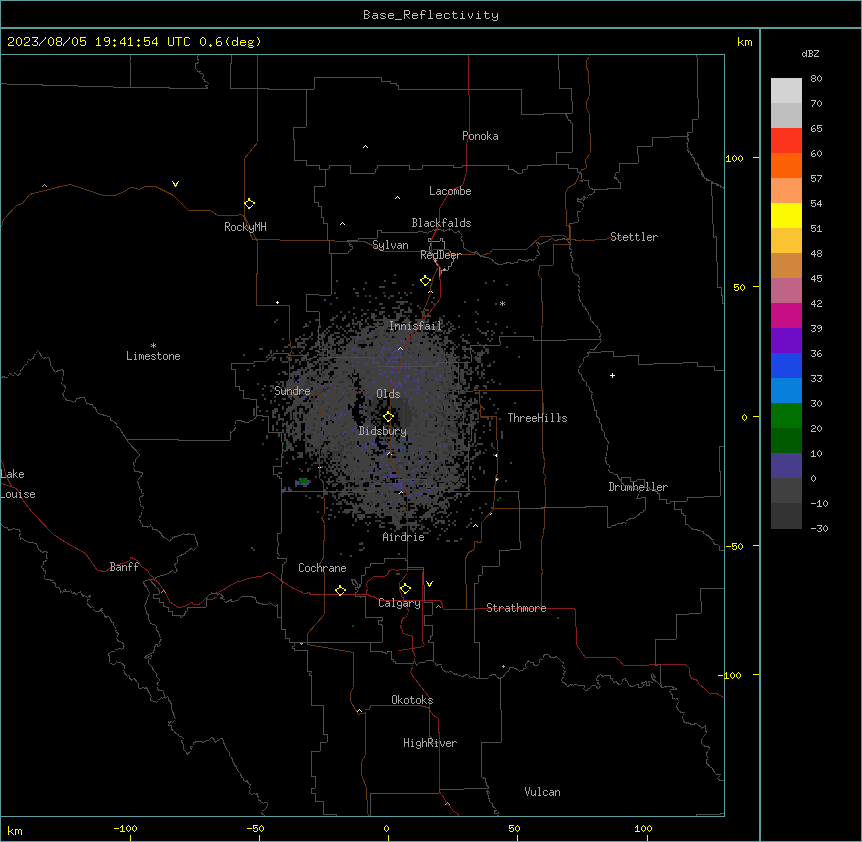Click the Sundre label
862x842 pixels.
pyautogui.click(x=292, y=391)
